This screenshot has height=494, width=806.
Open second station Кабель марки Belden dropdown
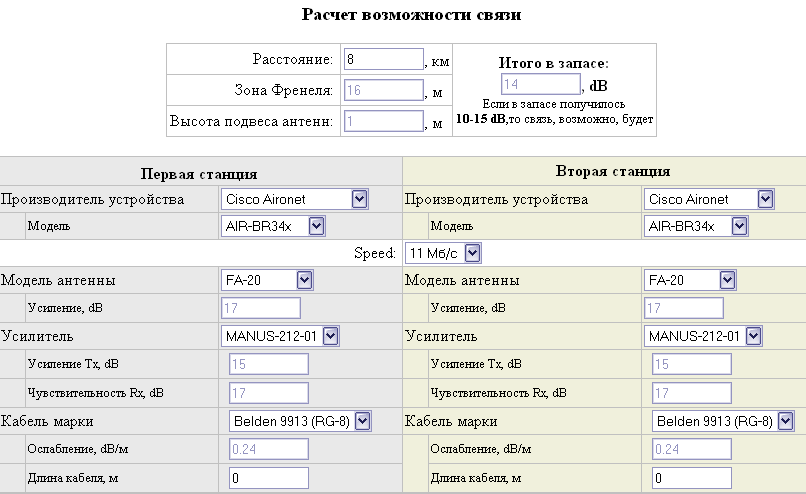722,422
